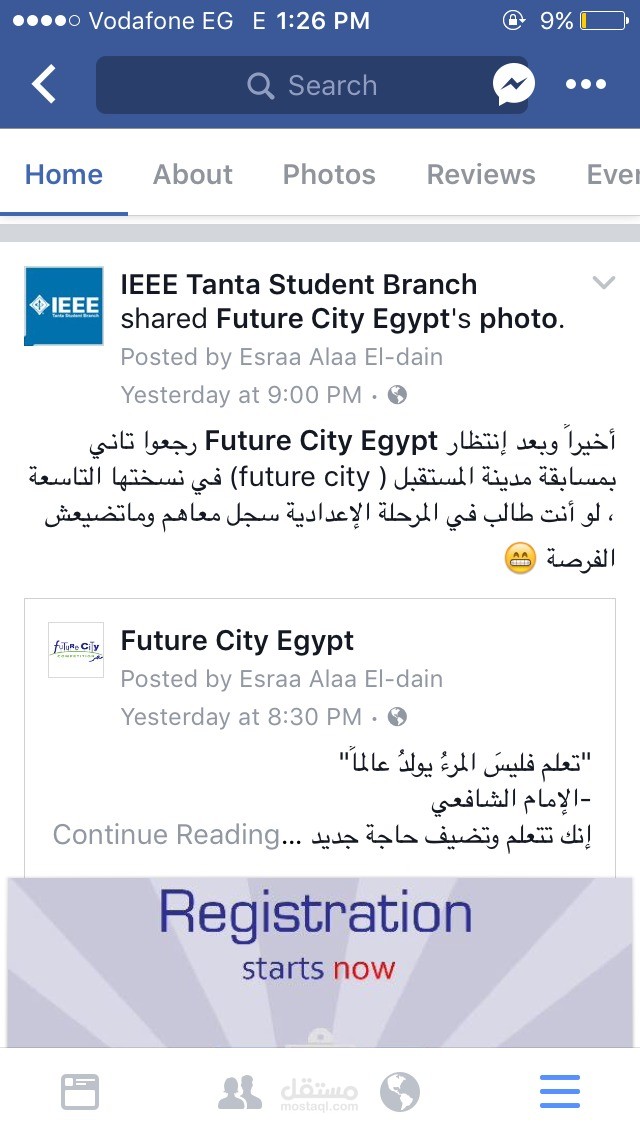This screenshot has width=640, height=1136.
Task: Tap the back arrow in the header
Action: click(x=44, y=85)
